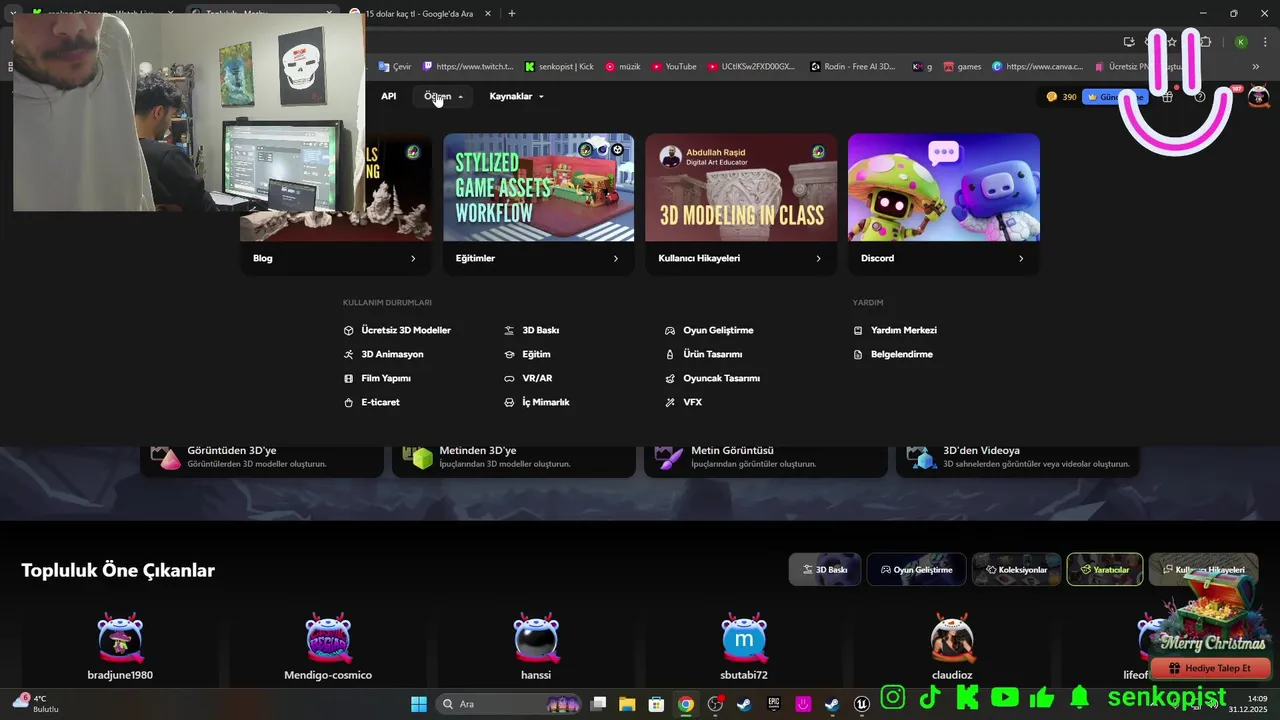Viewport: 1280px width, 720px height.
Task: Collapse the Öğren dropdown menu
Action: [443, 96]
